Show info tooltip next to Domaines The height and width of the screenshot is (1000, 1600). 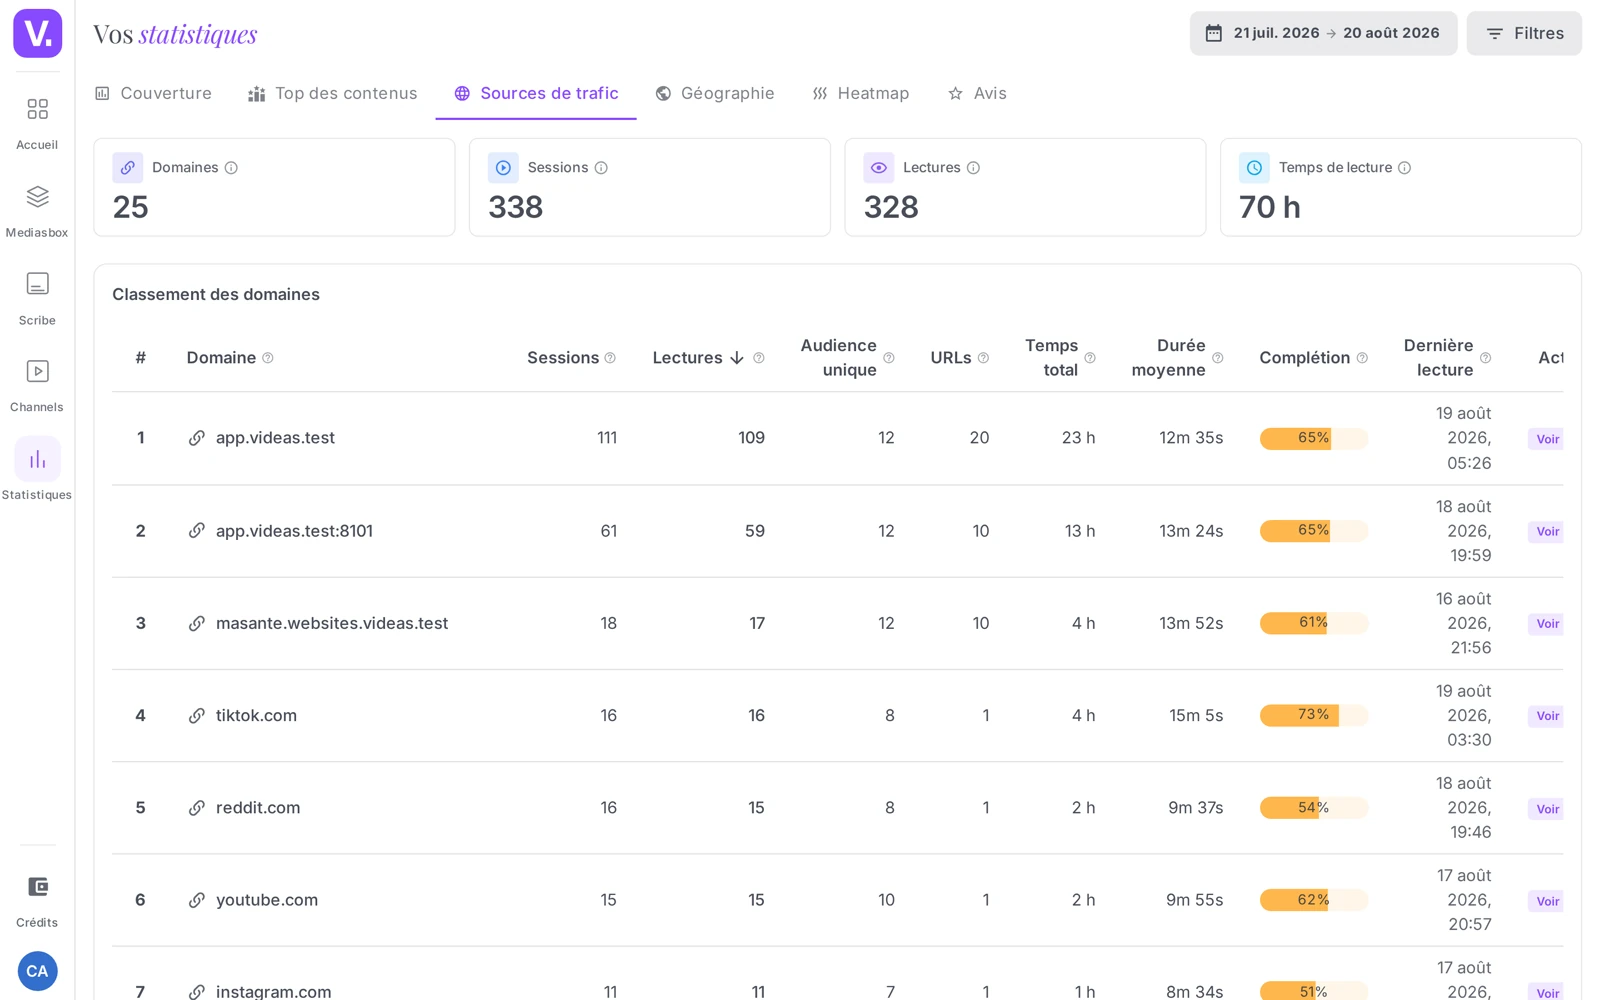(x=231, y=168)
